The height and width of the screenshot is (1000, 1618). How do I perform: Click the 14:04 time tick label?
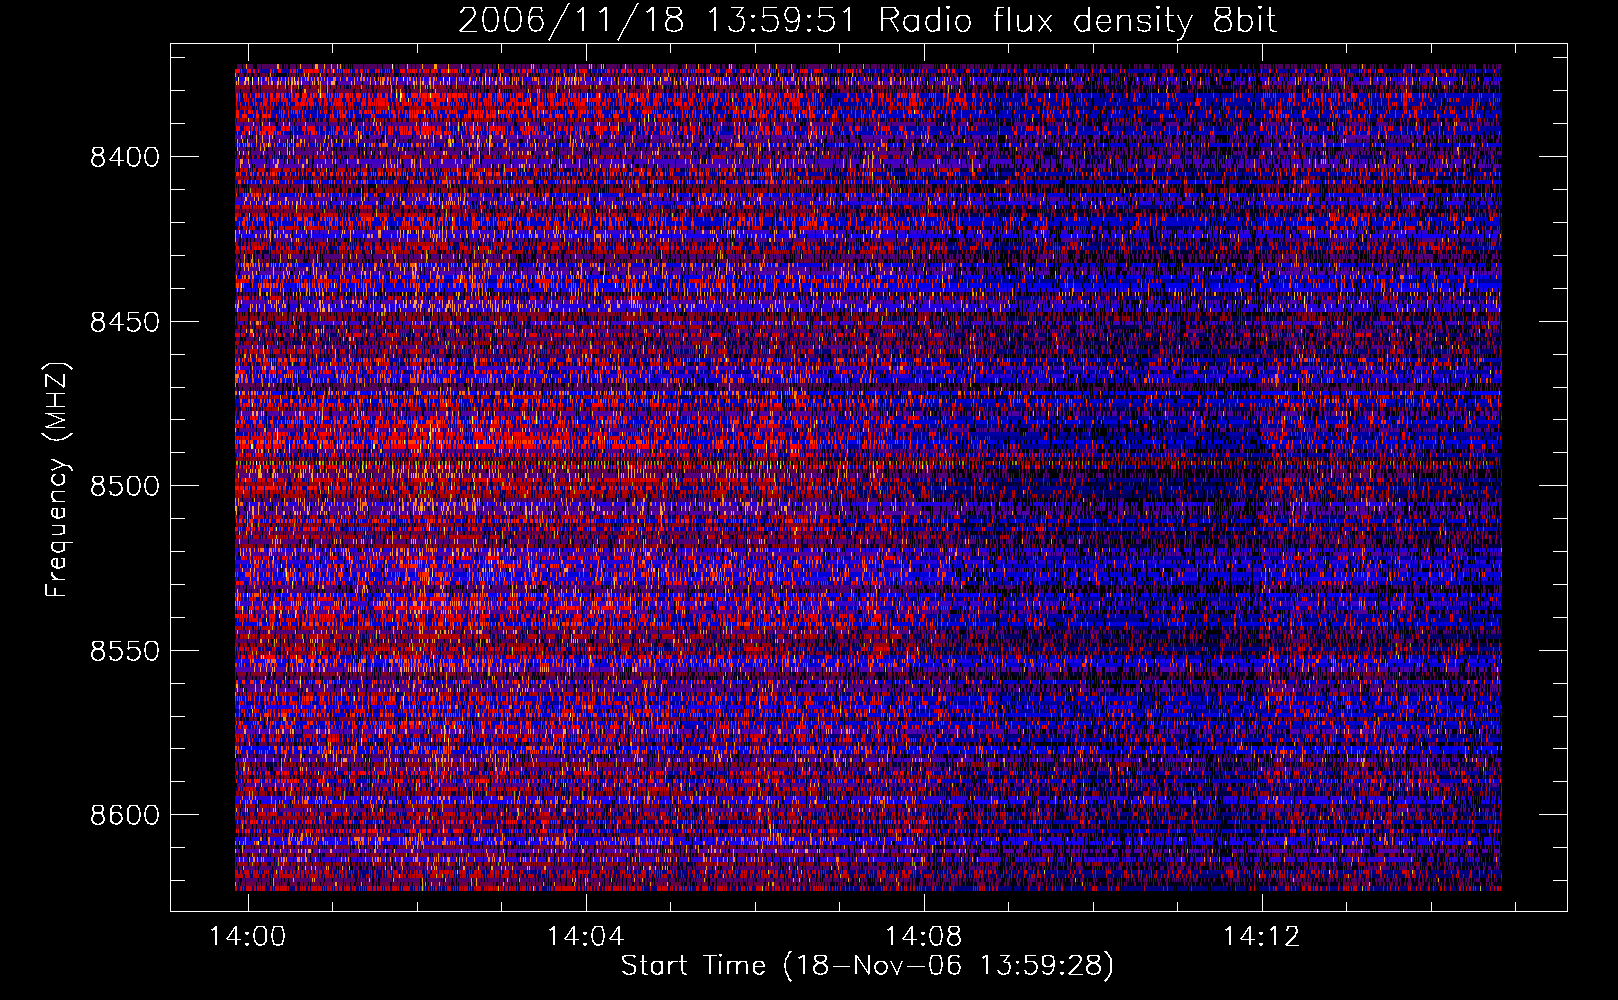pos(585,936)
